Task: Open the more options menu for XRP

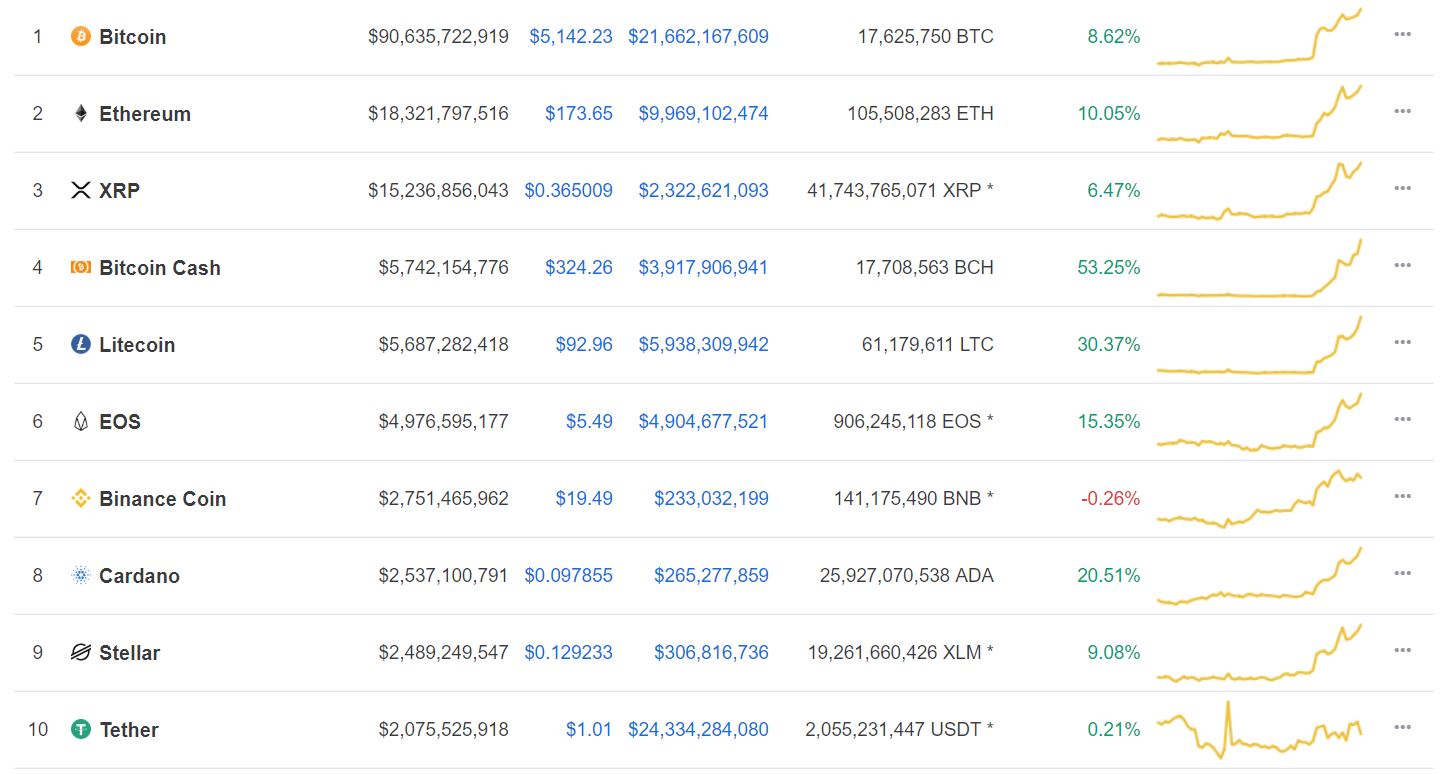Action: tap(1402, 188)
